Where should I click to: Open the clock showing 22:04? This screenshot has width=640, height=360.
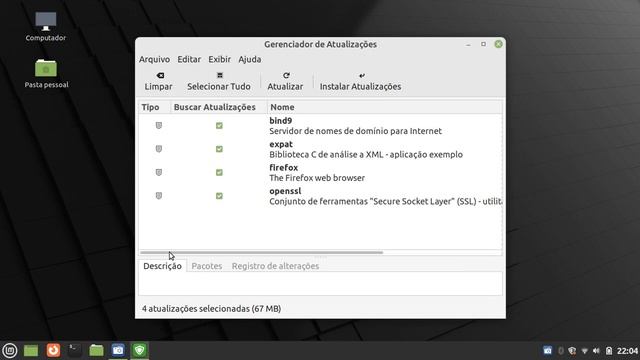627,351
